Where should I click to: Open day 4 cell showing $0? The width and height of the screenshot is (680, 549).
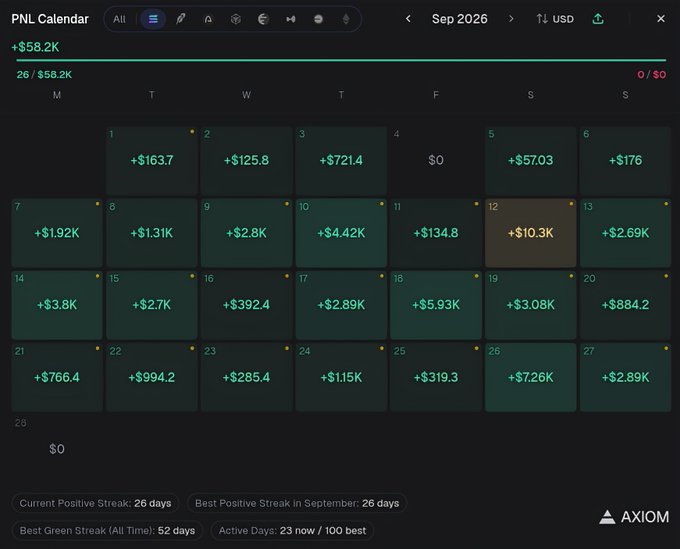tap(436, 160)
